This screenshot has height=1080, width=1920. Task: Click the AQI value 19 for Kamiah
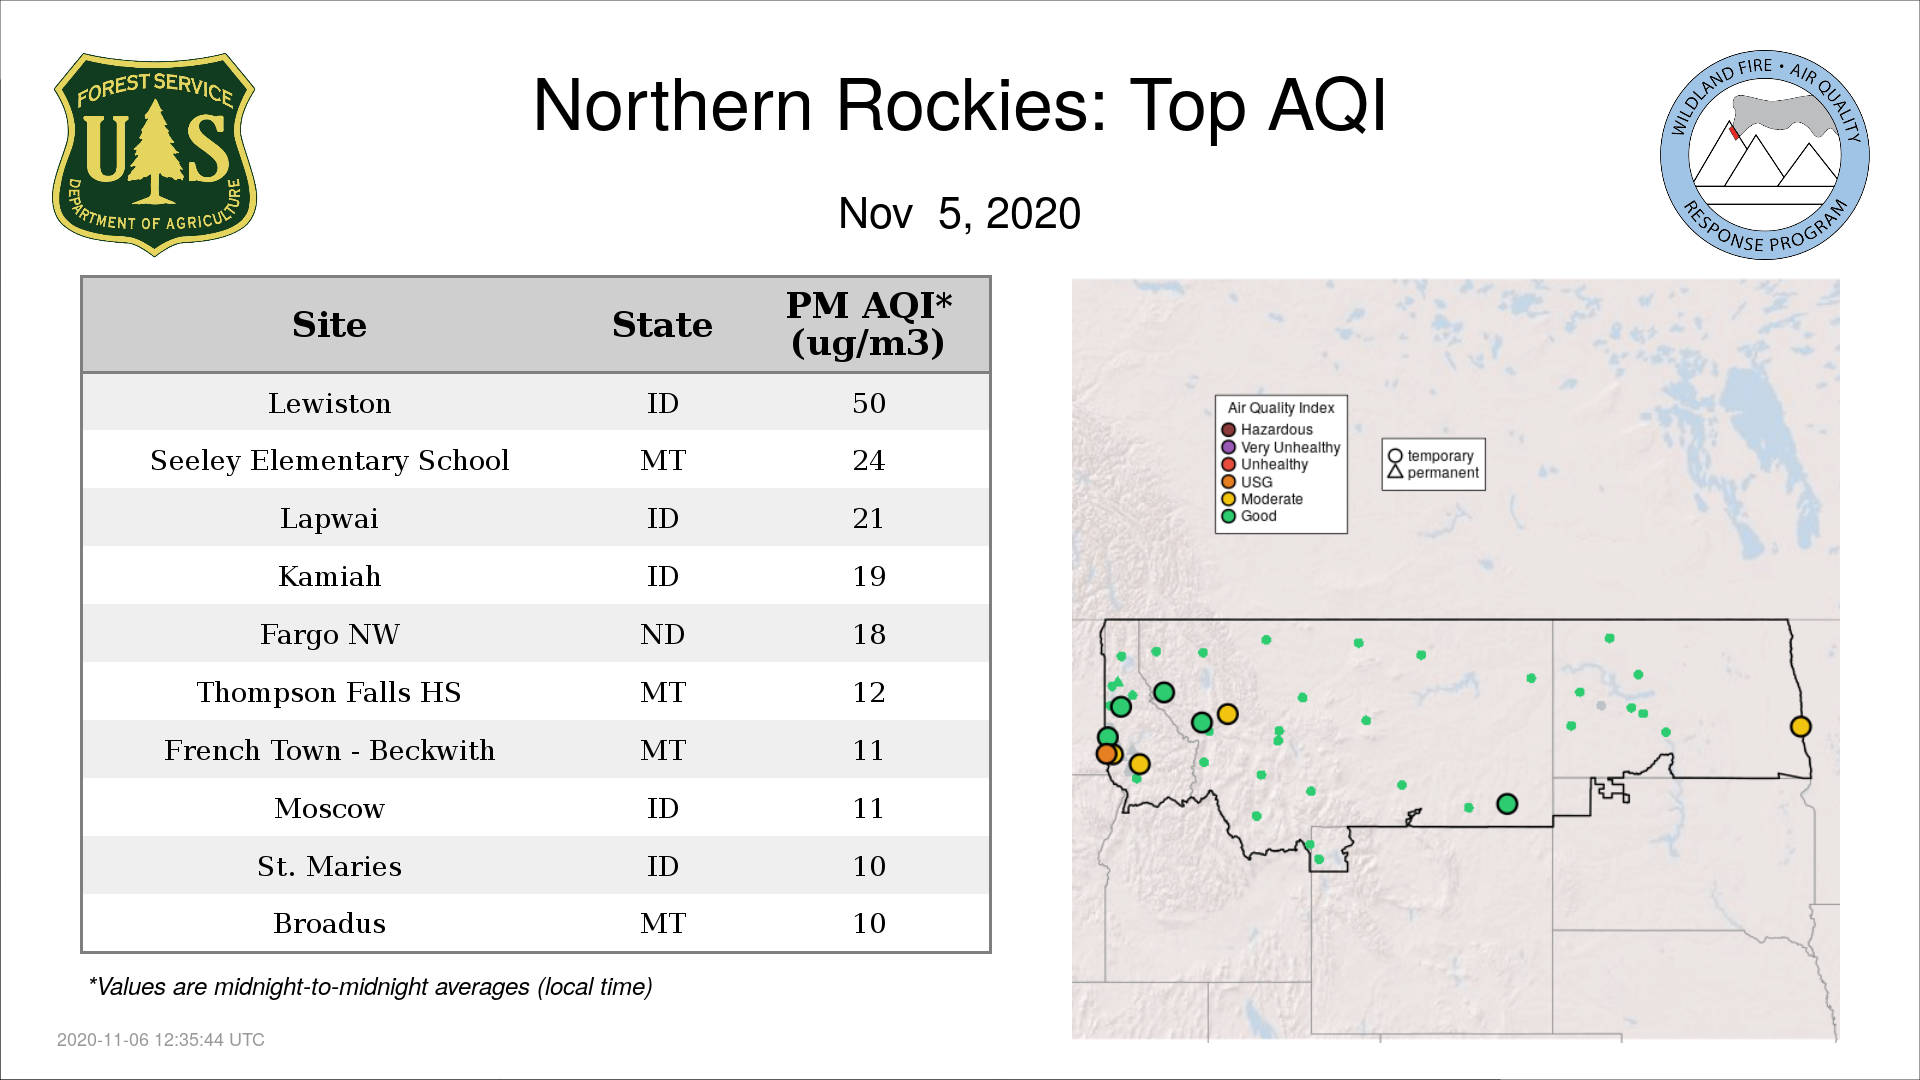pos(869,577)
